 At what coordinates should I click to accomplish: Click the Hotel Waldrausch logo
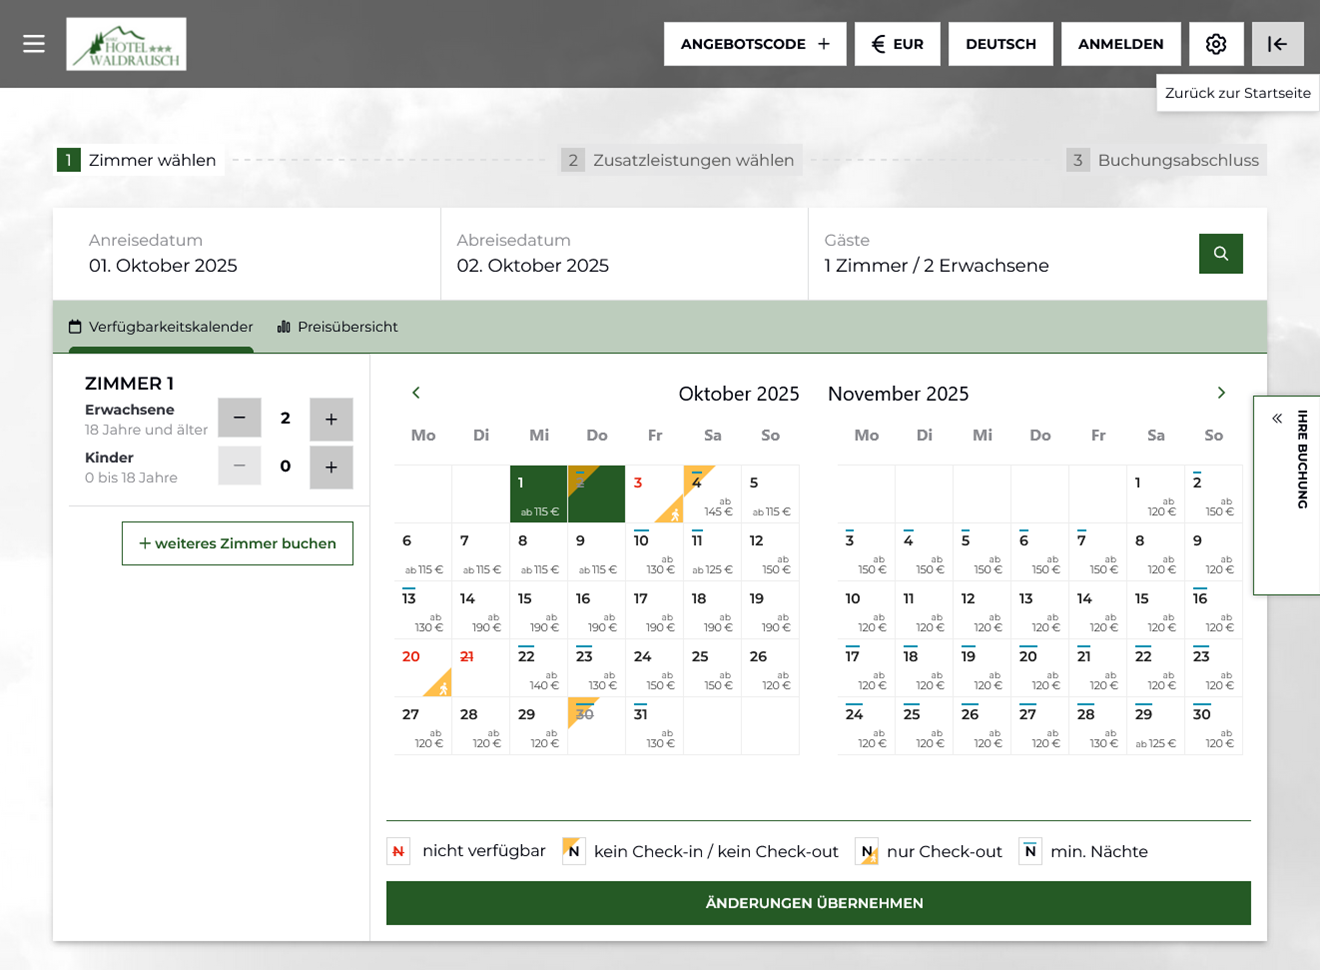click(x=126, y=44)
